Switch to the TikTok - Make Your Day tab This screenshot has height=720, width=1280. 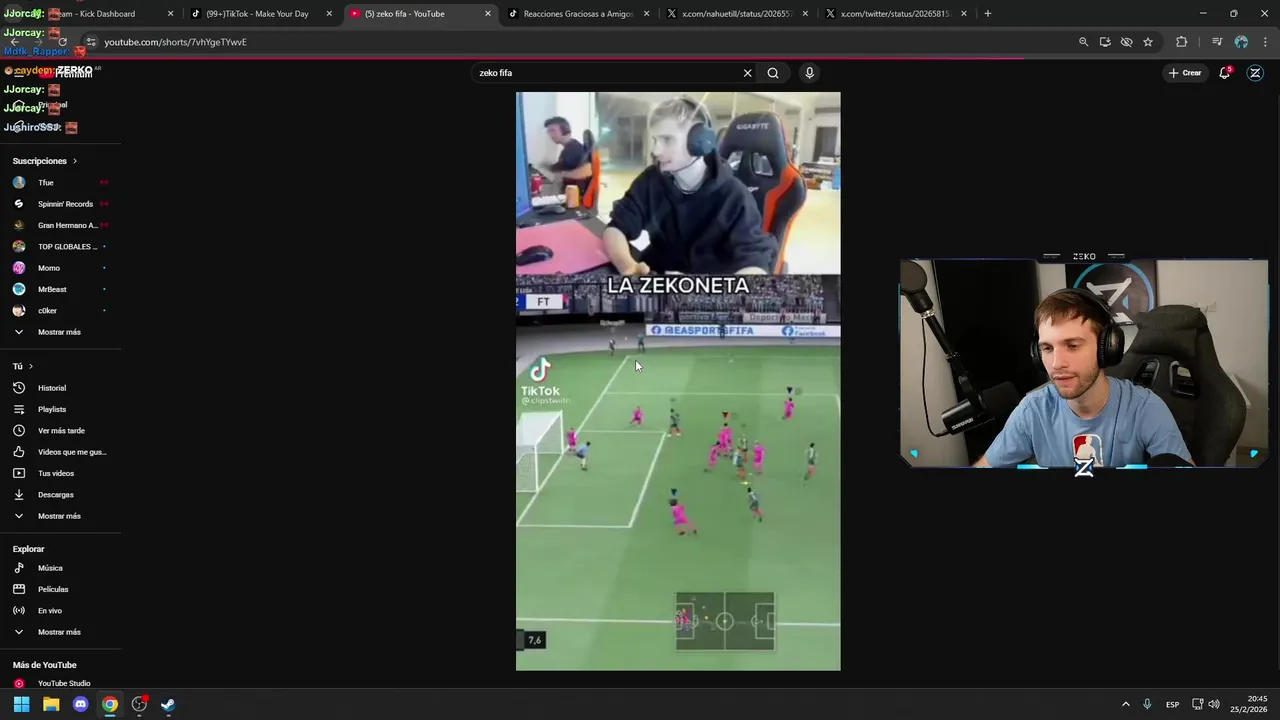point(257,14)
